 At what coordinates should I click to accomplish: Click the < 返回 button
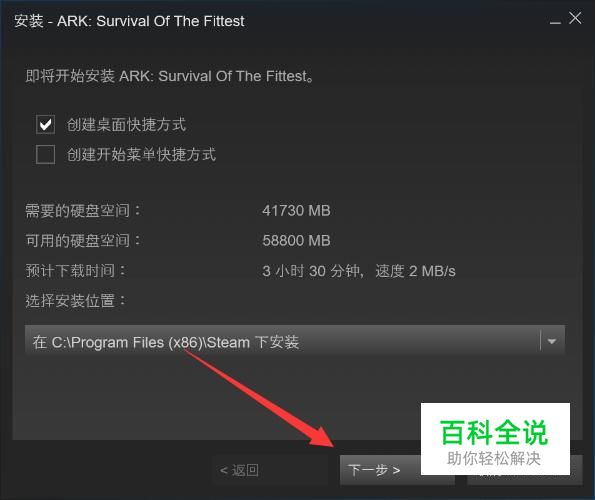270,470
